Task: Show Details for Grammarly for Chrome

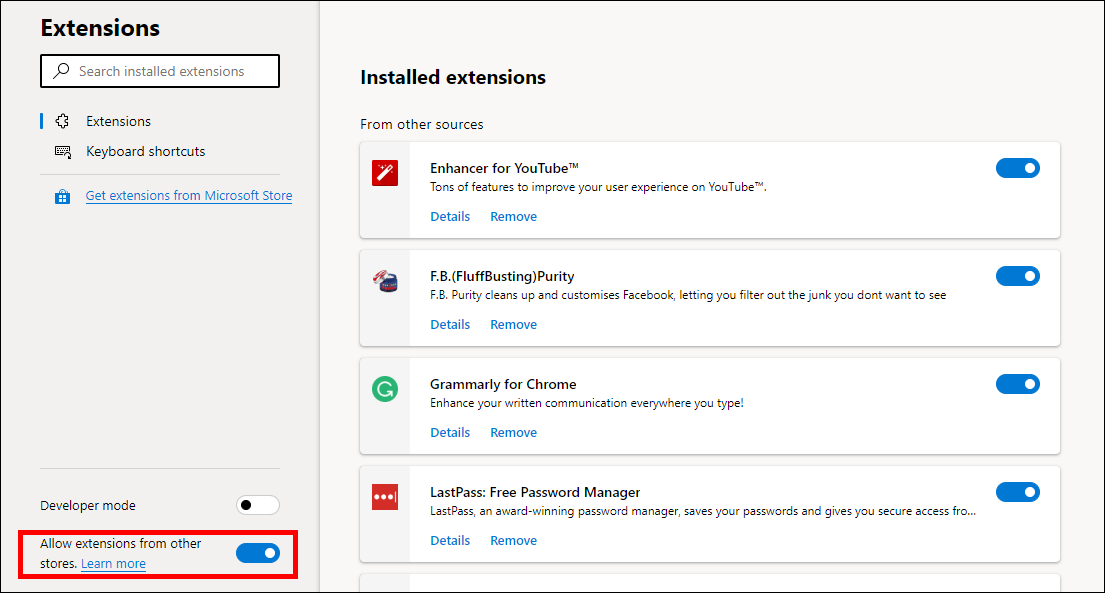Action: click(450, 432)
